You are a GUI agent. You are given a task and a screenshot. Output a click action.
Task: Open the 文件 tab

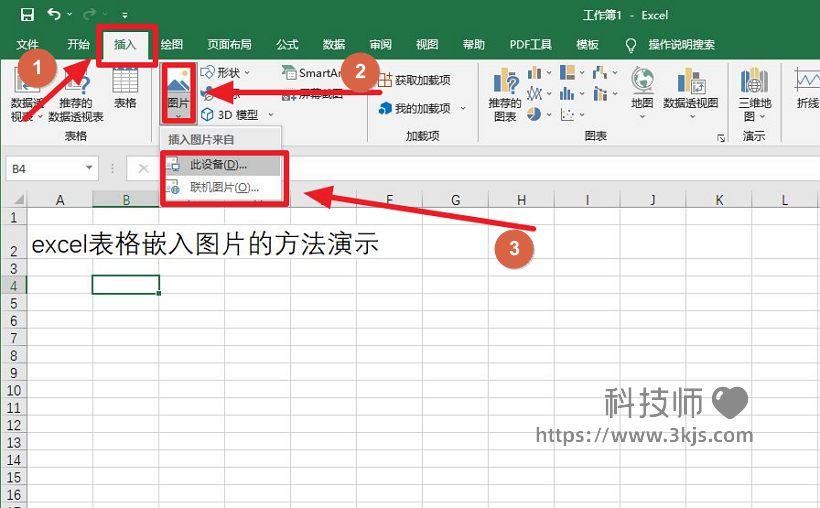pyautogui.click(x=27, y=44)
